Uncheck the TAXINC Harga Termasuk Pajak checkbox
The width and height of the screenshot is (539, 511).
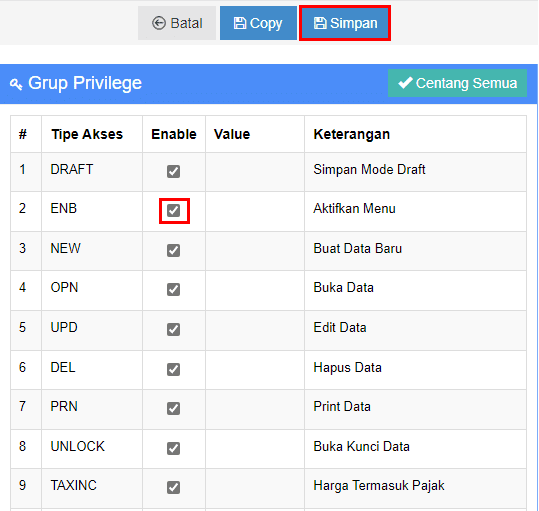[x=173, y=487]
